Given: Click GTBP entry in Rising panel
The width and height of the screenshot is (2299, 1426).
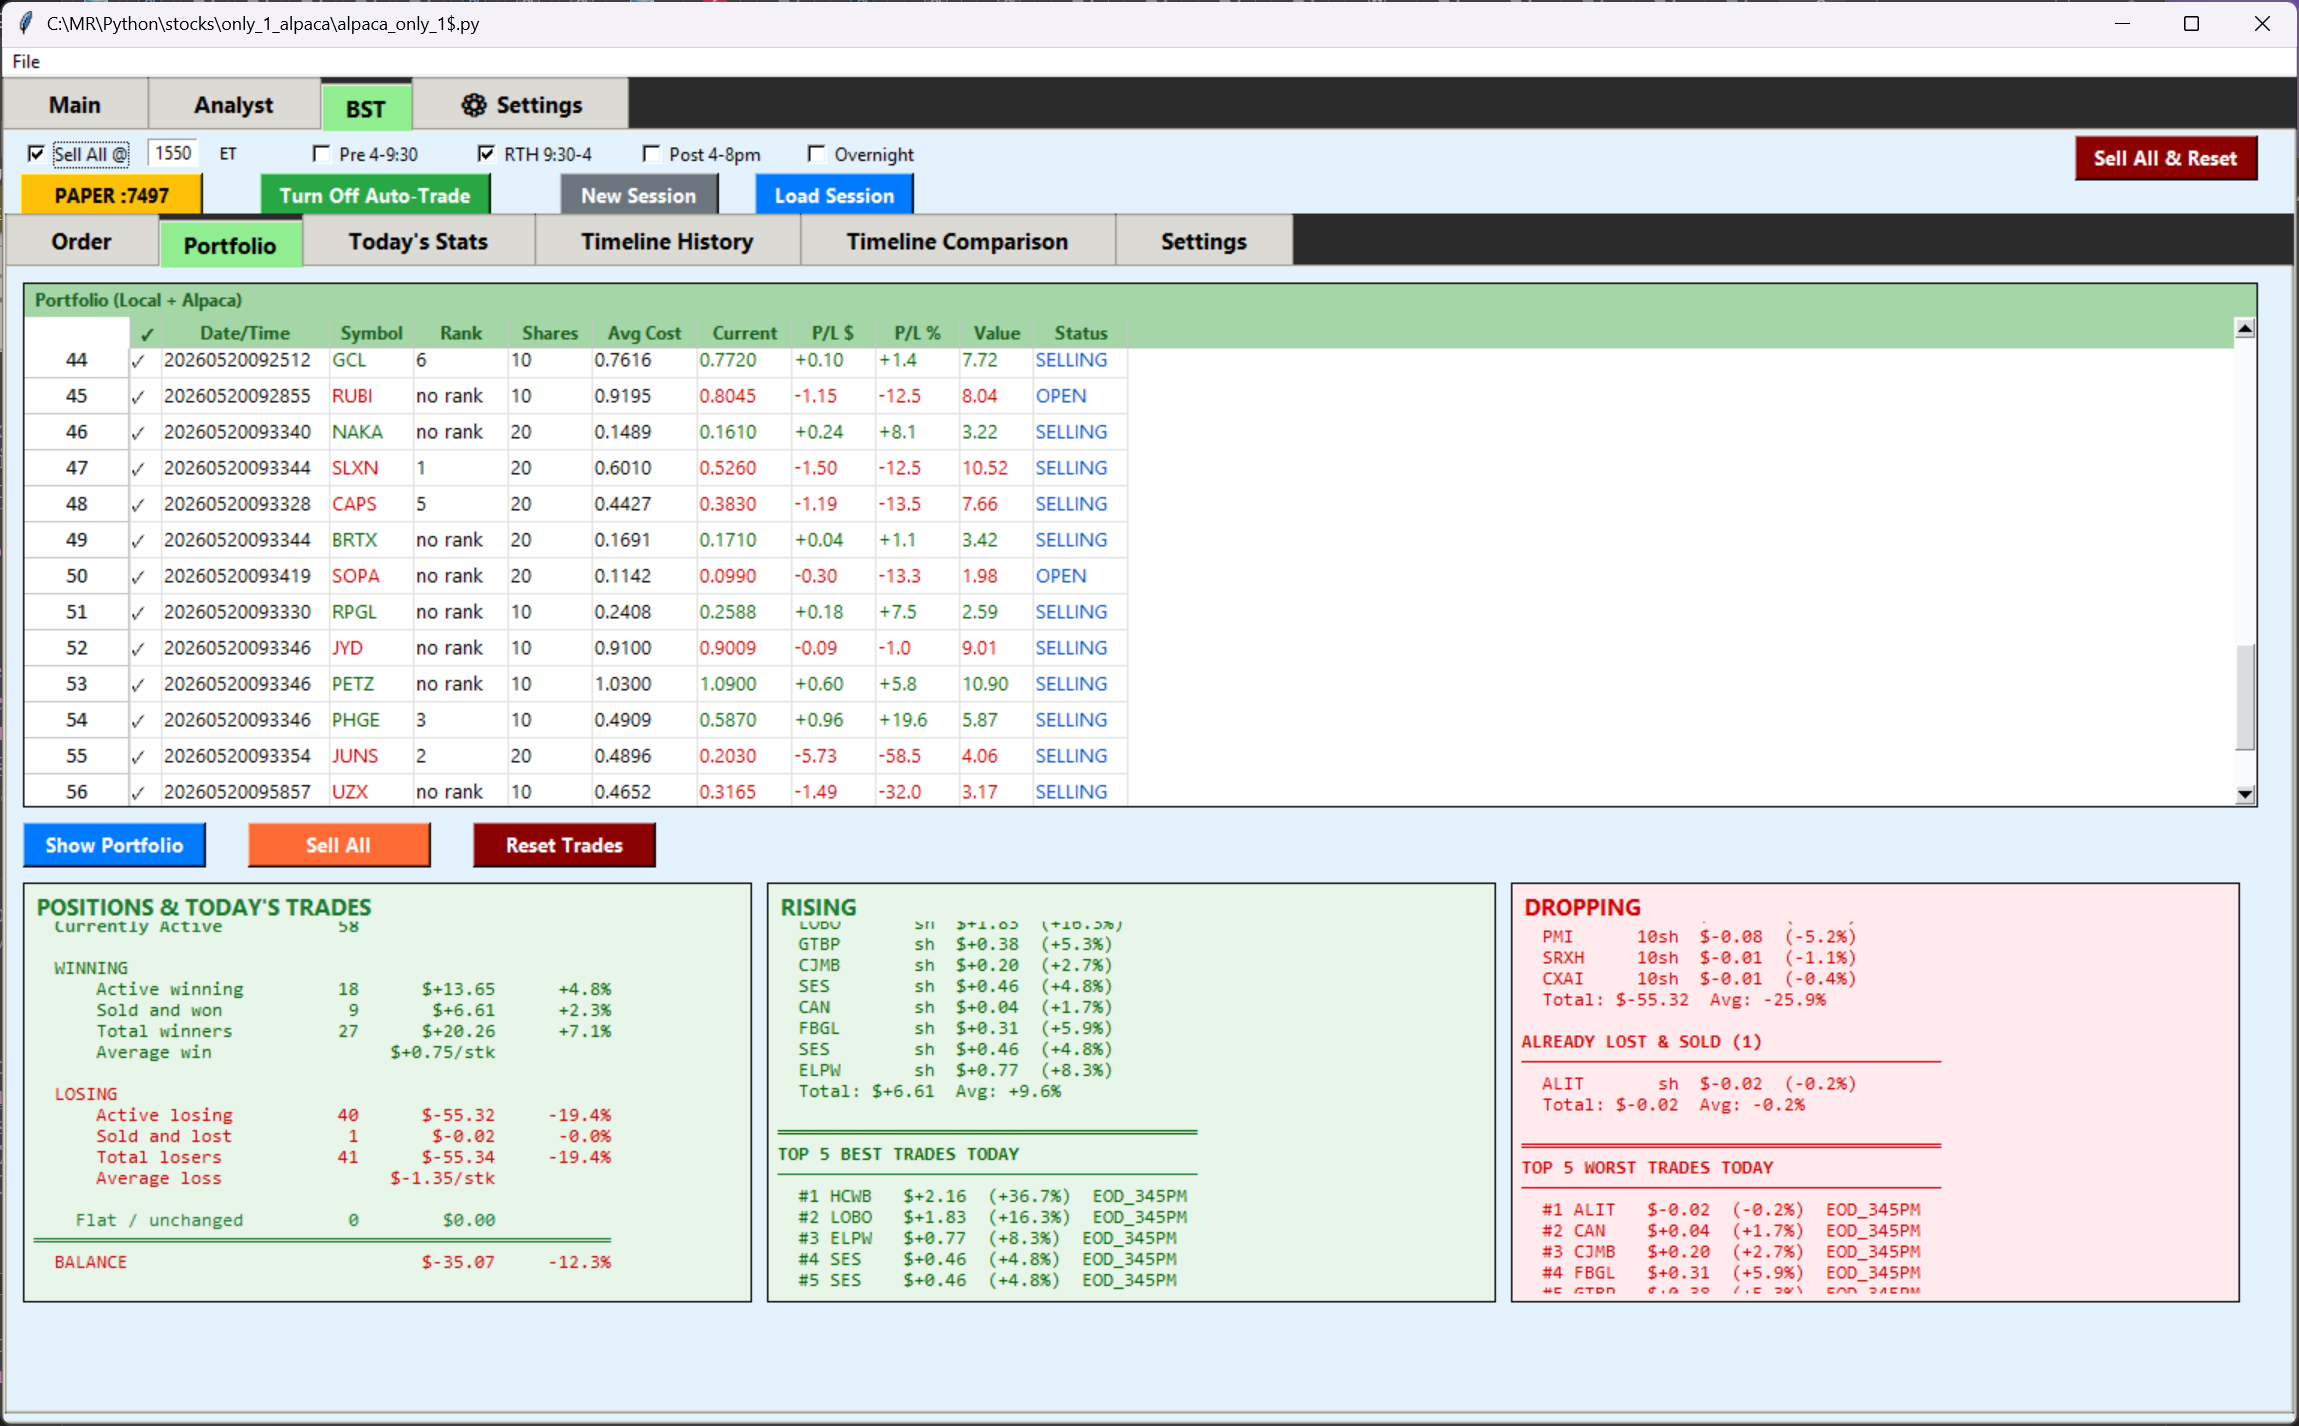Looking at the screenshot, I should pyautogui.click(x=955, y=944).
